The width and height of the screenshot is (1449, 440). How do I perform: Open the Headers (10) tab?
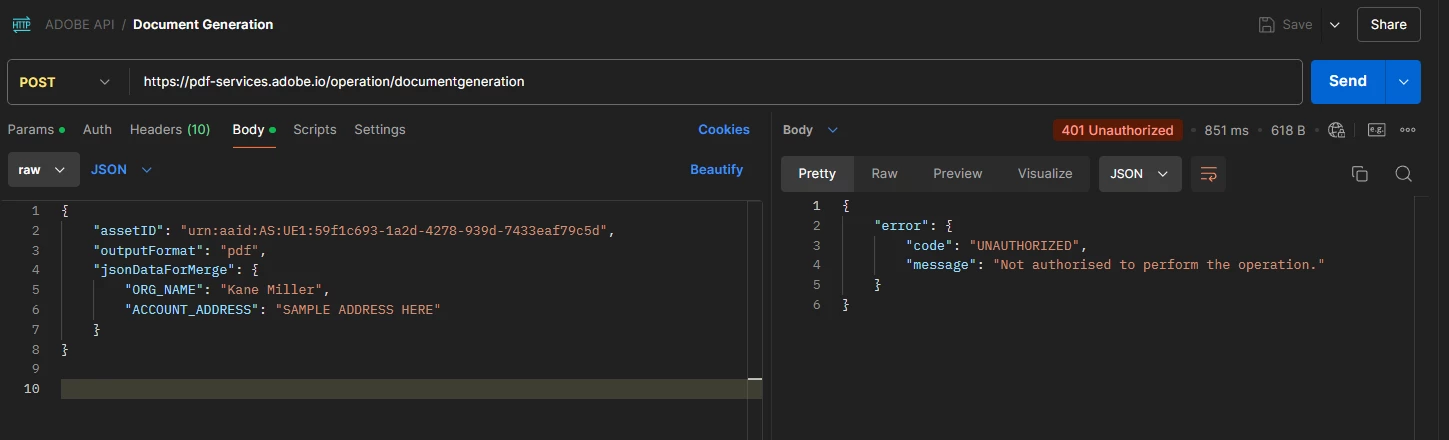(x=170, y=130)
